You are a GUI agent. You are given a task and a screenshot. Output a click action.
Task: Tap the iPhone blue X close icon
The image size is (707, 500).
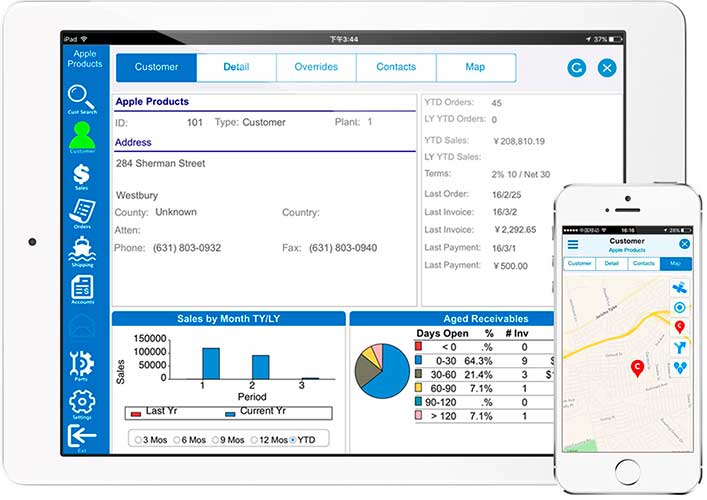[x=684, y=244]
